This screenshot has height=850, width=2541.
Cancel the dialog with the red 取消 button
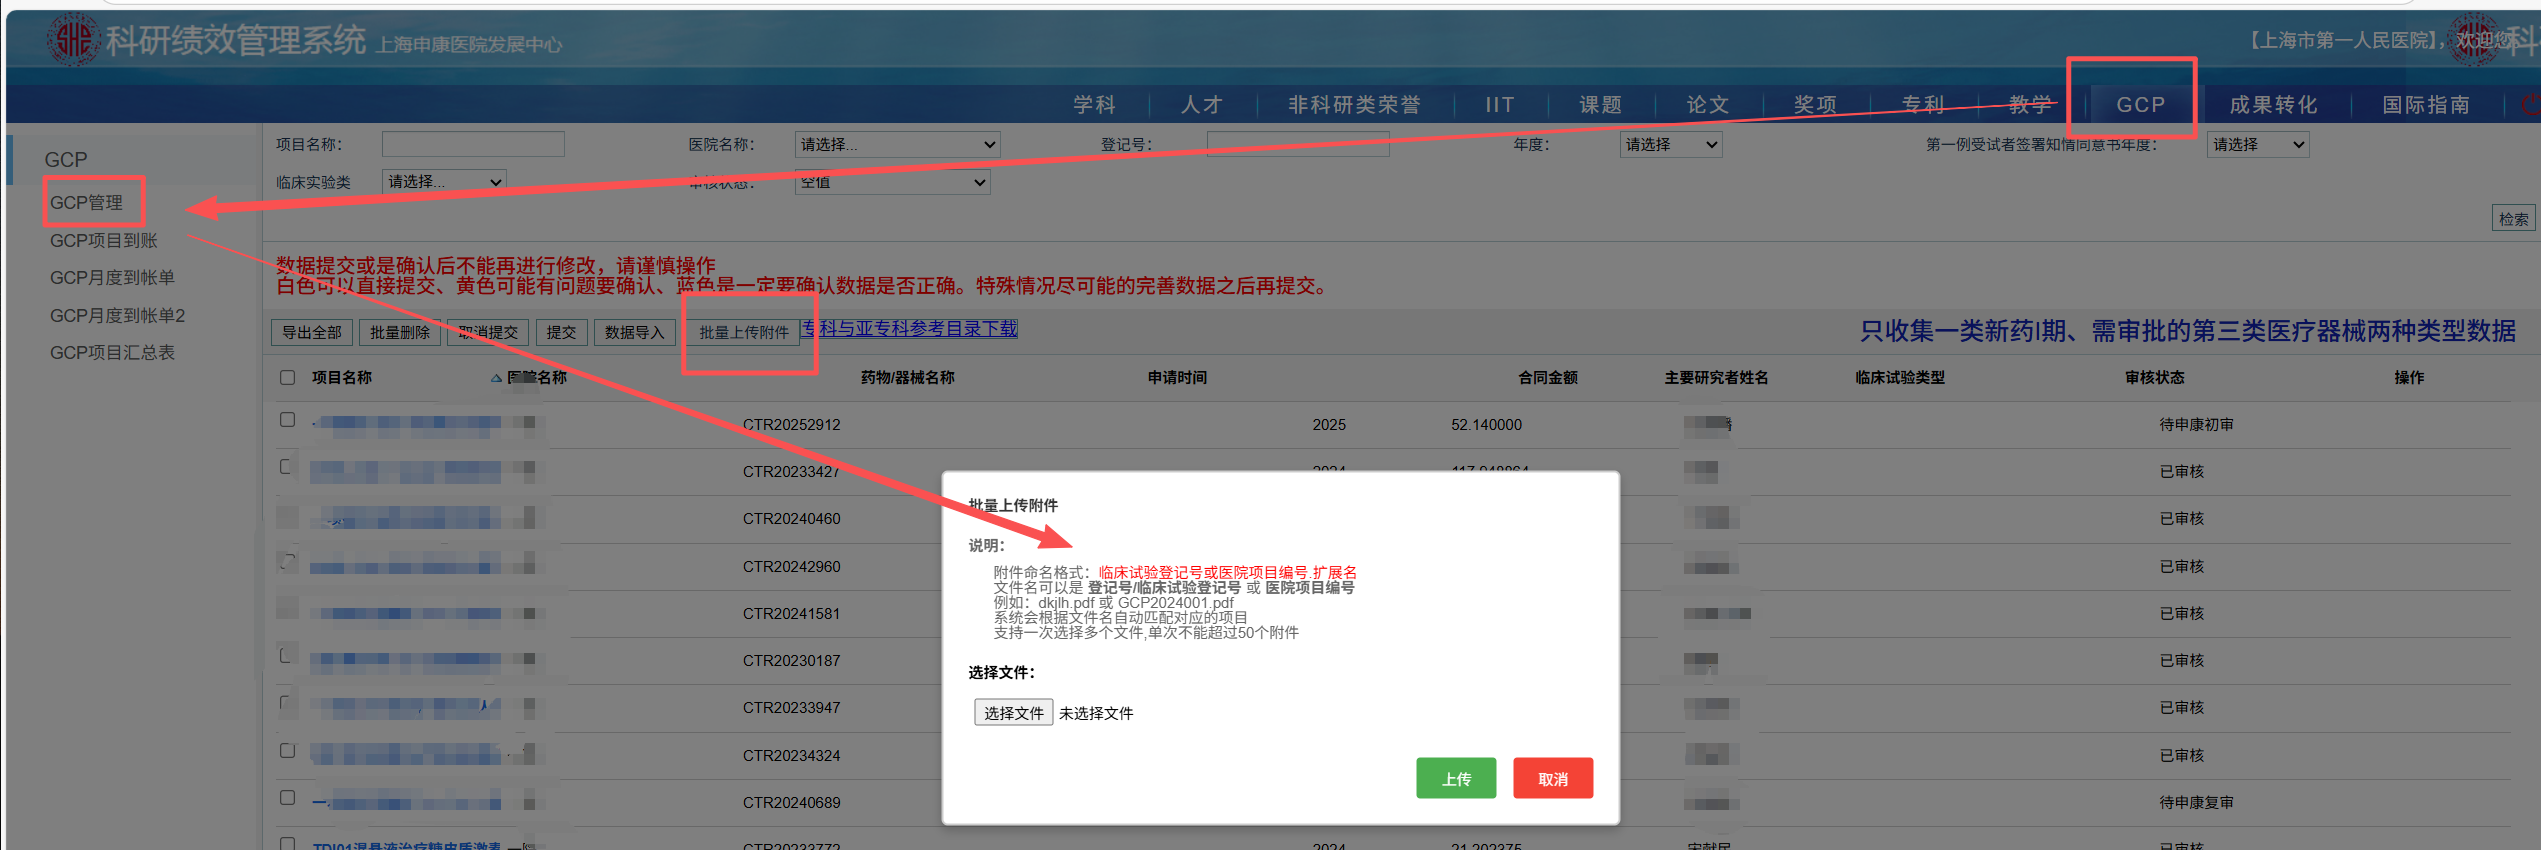click(1552, 779)
